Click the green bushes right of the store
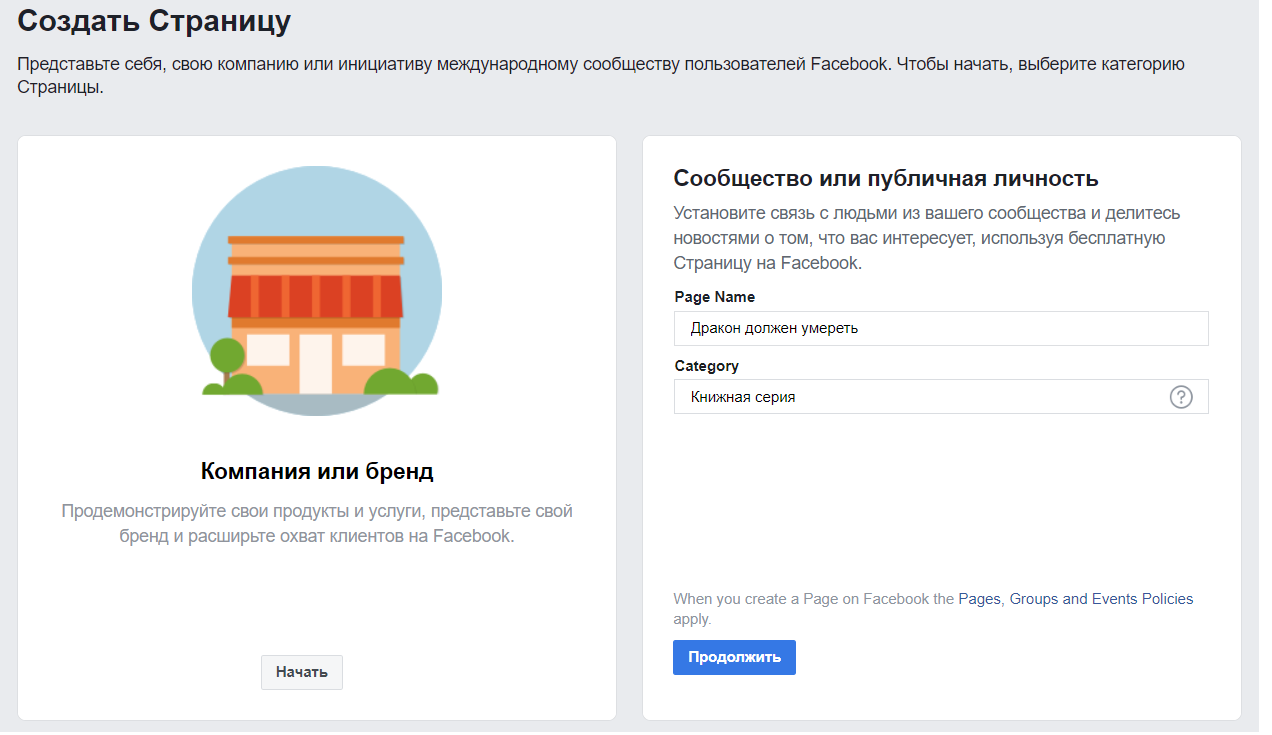Viewport: 1272px width, 735px height. [x=401, y=382]
